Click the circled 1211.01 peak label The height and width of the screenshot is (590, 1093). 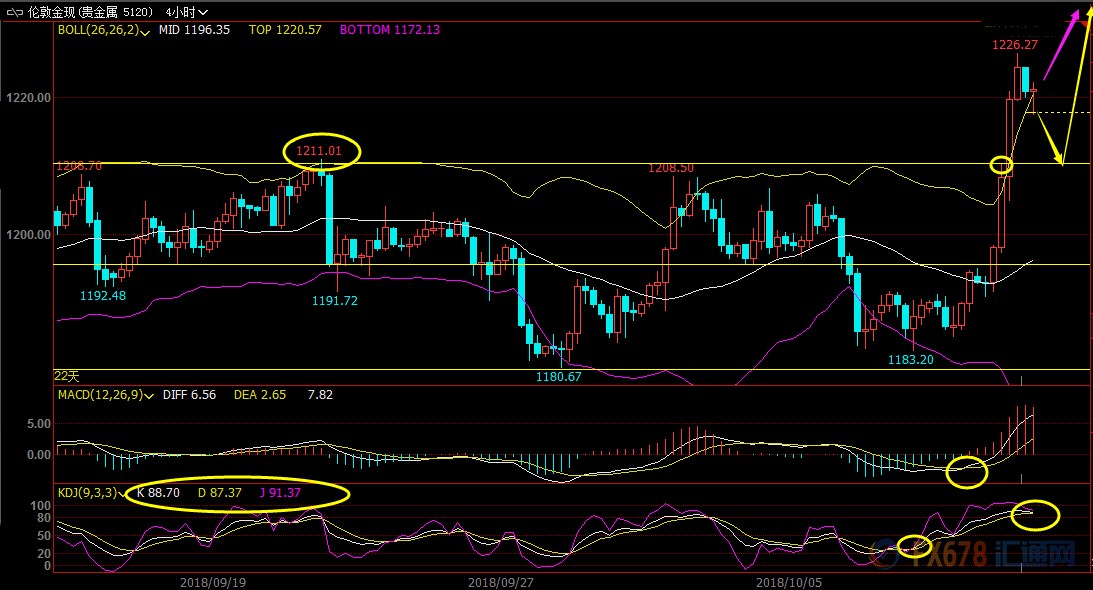pyautogui.click(x=322, y=151)
